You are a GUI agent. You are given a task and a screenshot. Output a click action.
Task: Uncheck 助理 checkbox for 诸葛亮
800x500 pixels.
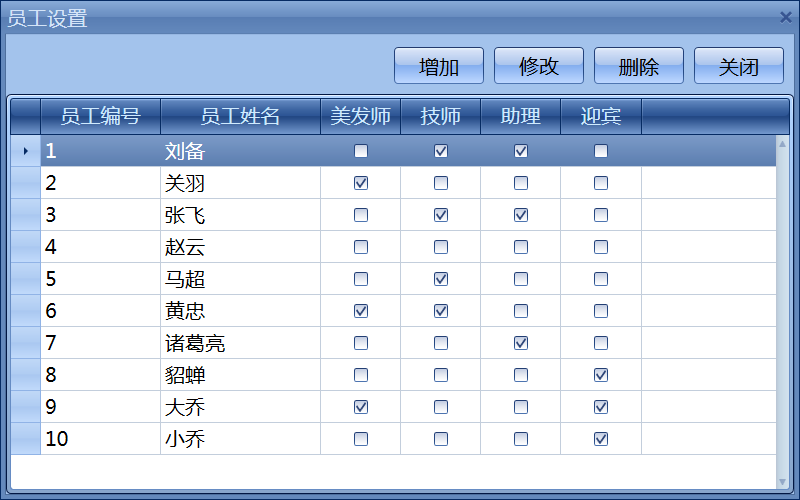click(521, 343)
